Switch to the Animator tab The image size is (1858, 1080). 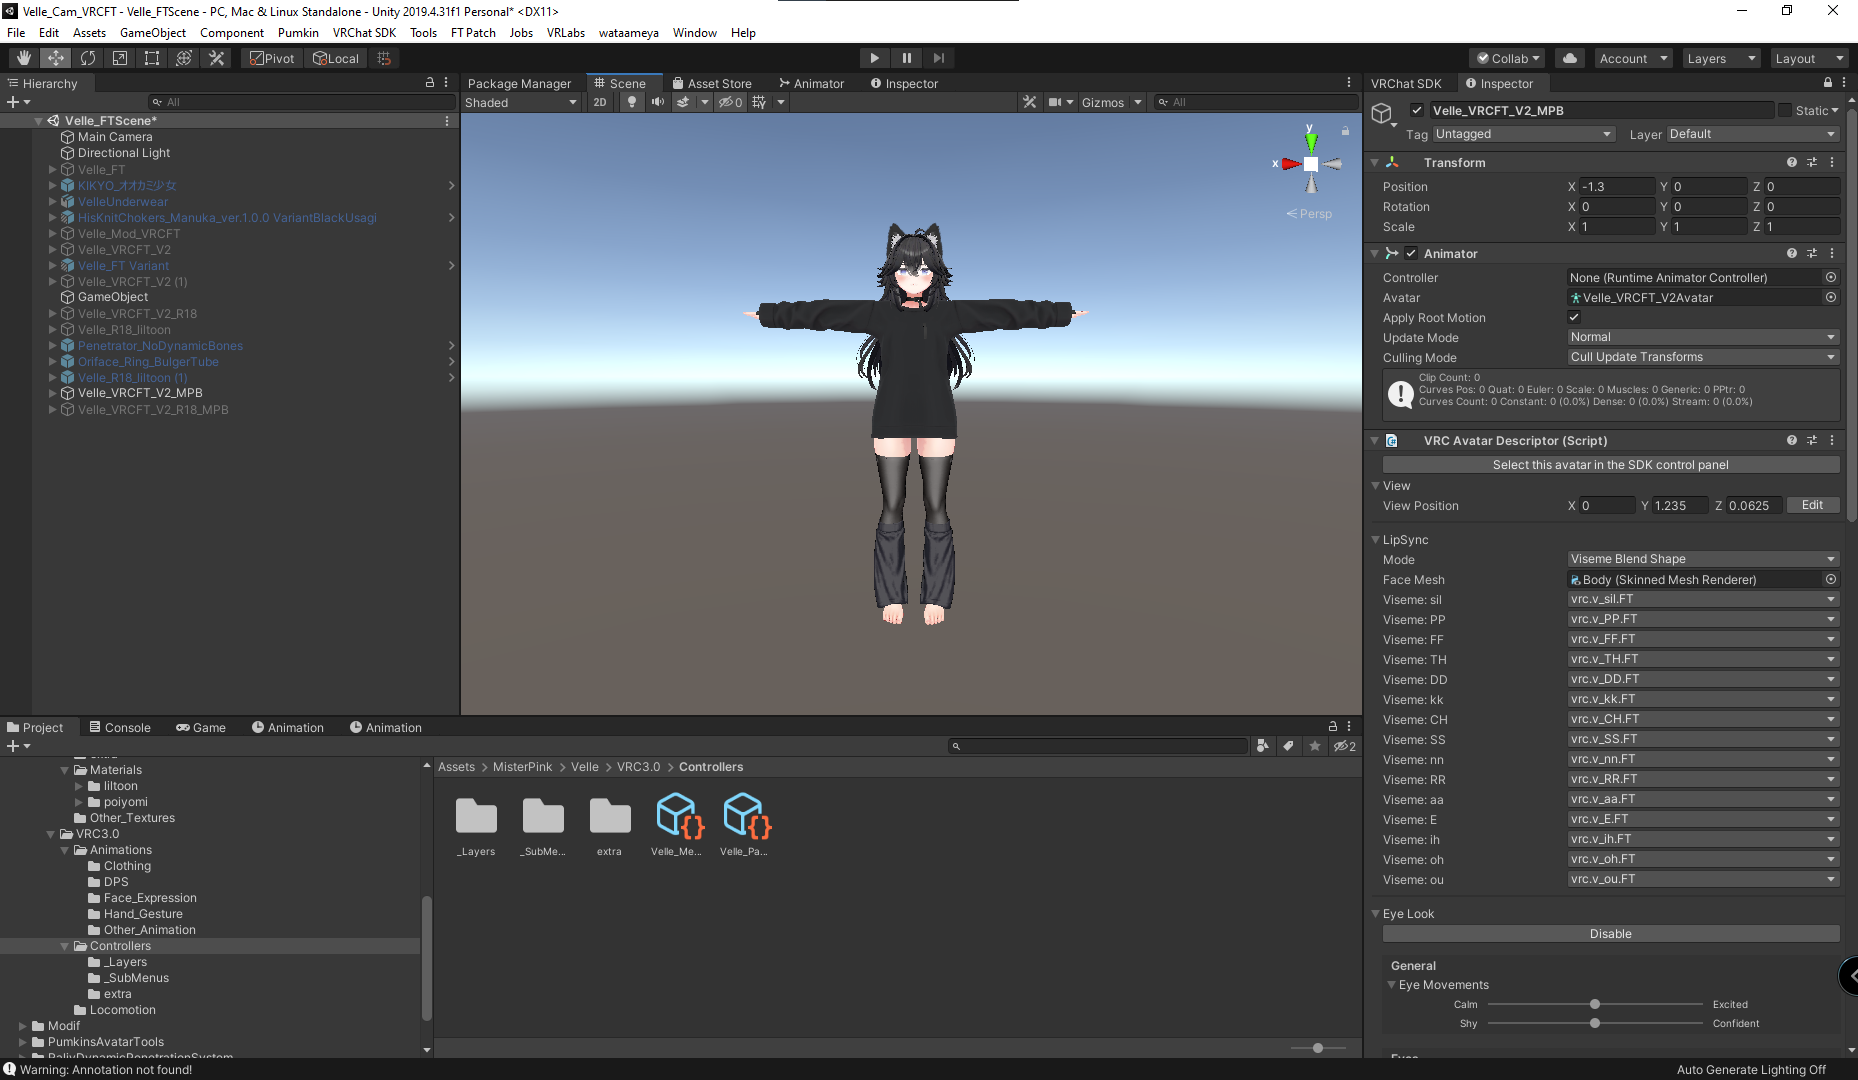pyautogui.click(x=811, y=83)
